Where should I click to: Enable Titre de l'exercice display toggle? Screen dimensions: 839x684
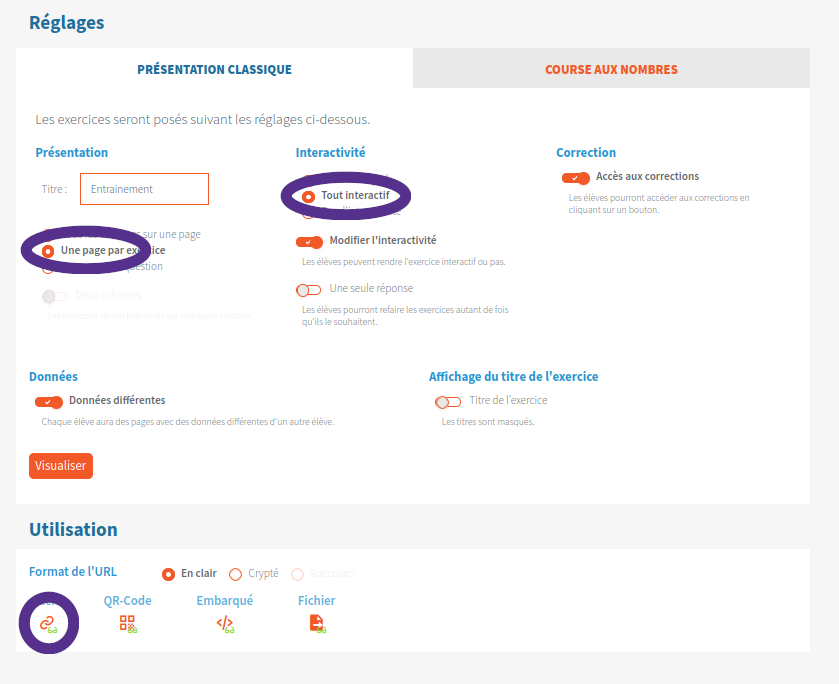[x=448, y=402]
